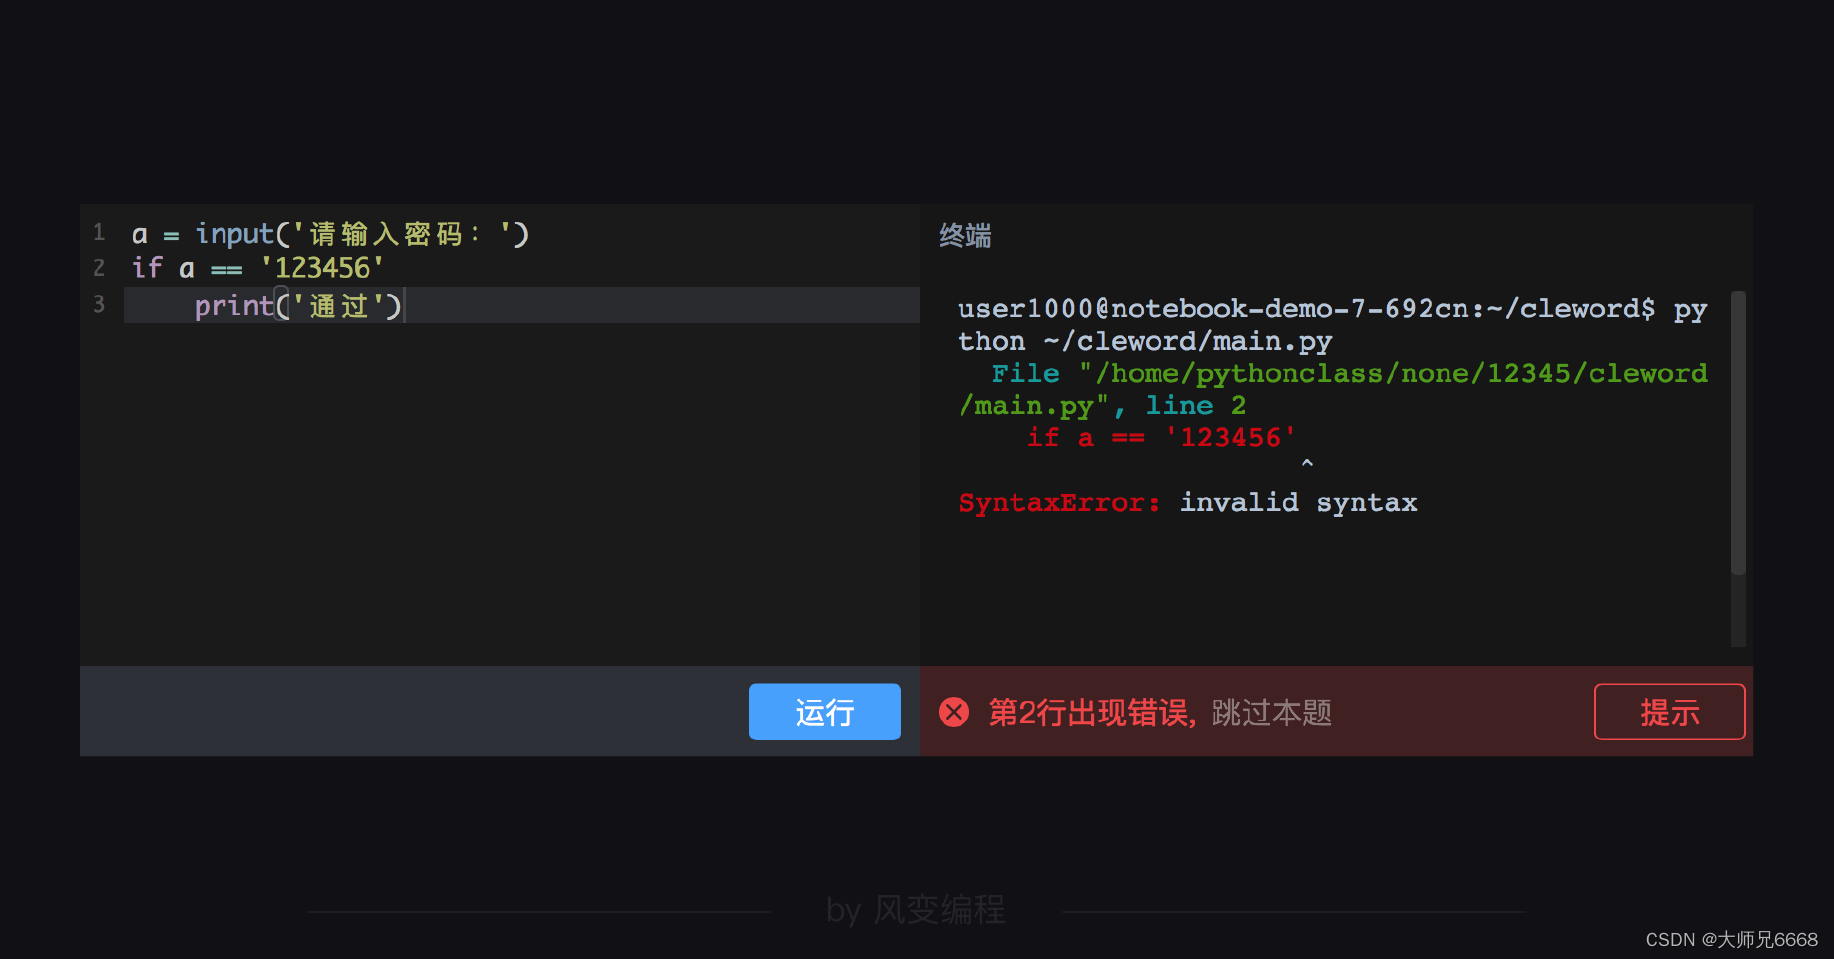This screenshot has height=959, width=1834.
Task: Click line number 2 in editor gutter
Action: (x=99, y=268)
